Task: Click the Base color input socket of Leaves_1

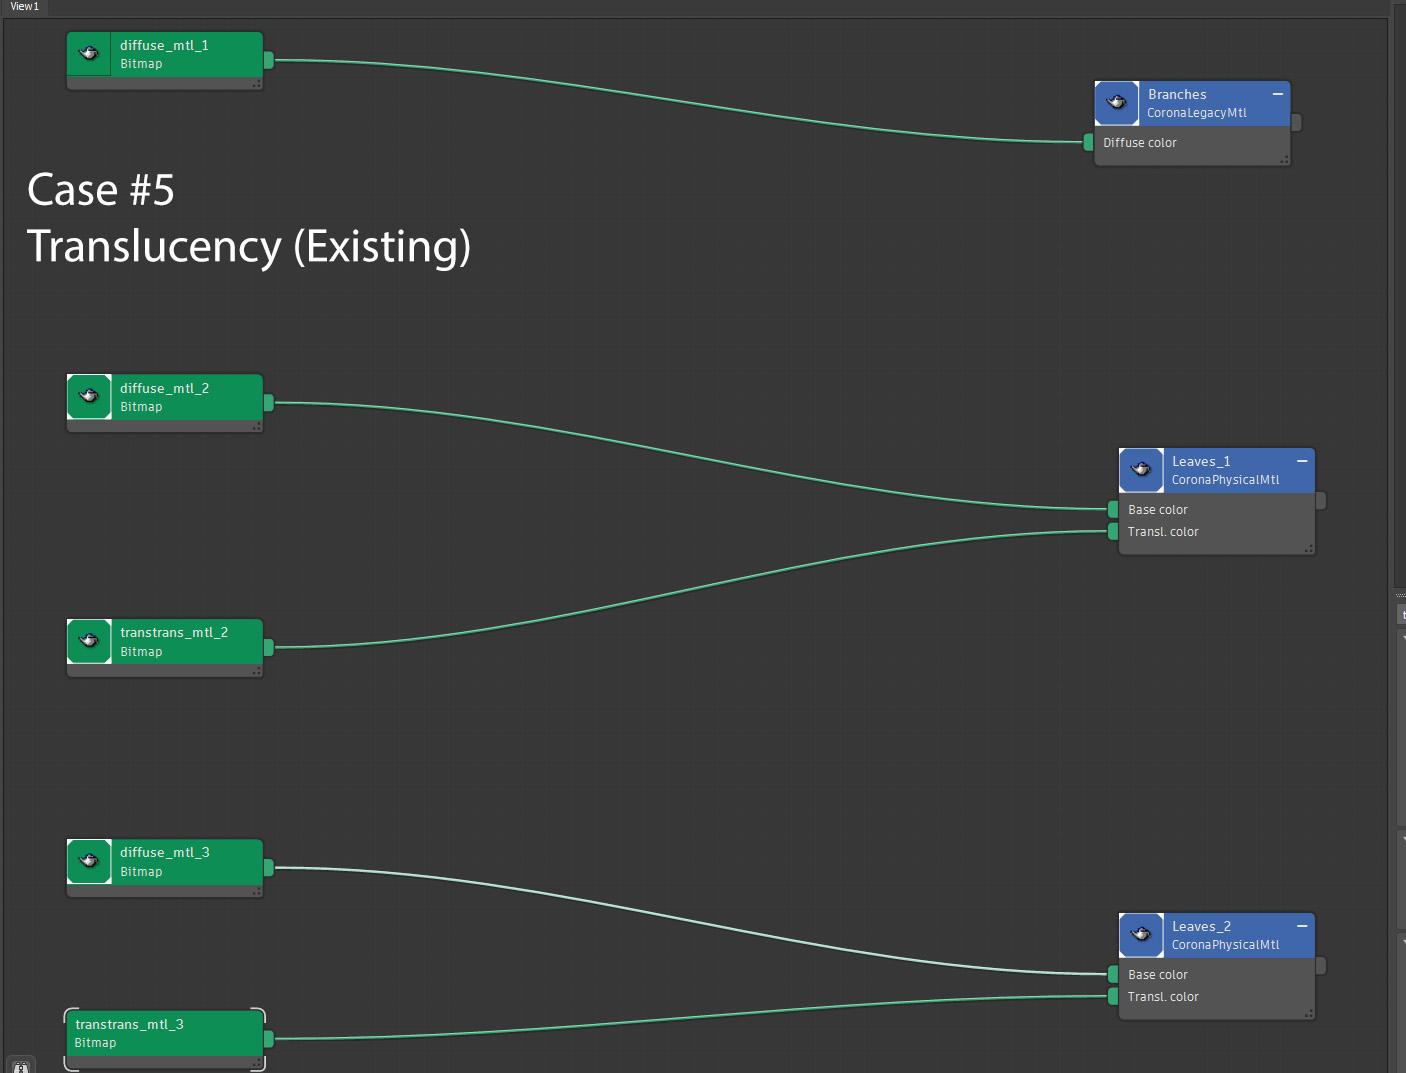Action: click(1113, 510)
